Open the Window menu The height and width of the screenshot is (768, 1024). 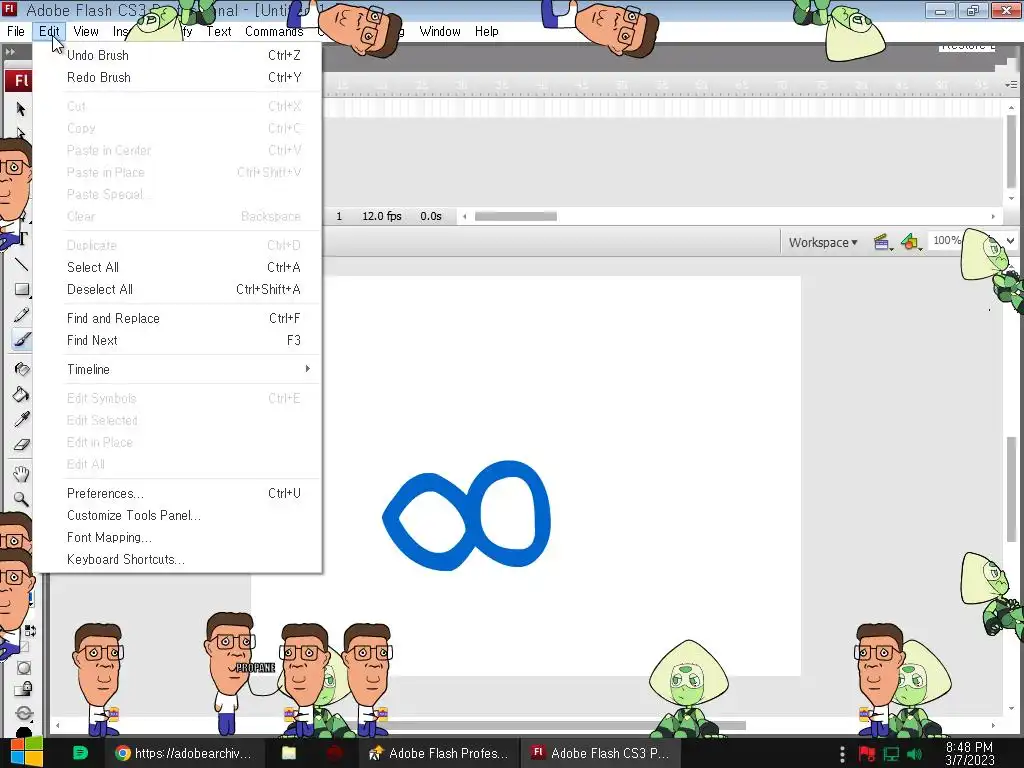tap(440, 31)
